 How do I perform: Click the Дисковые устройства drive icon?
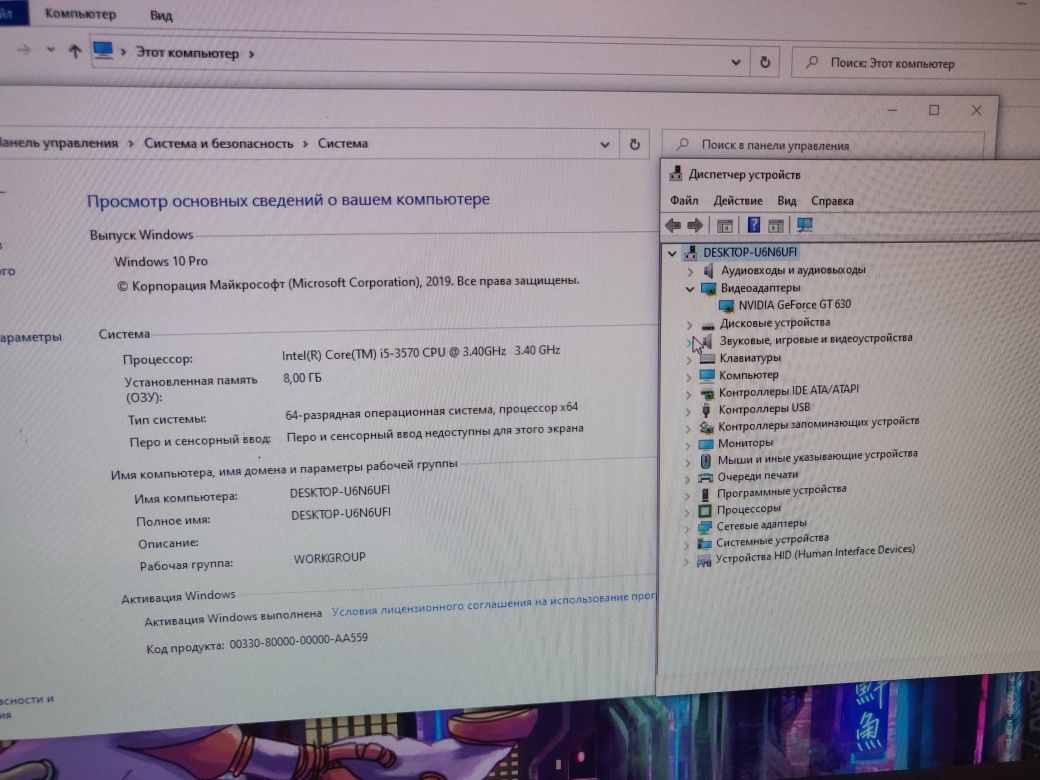pyautogui.click(x=708, y=325)
